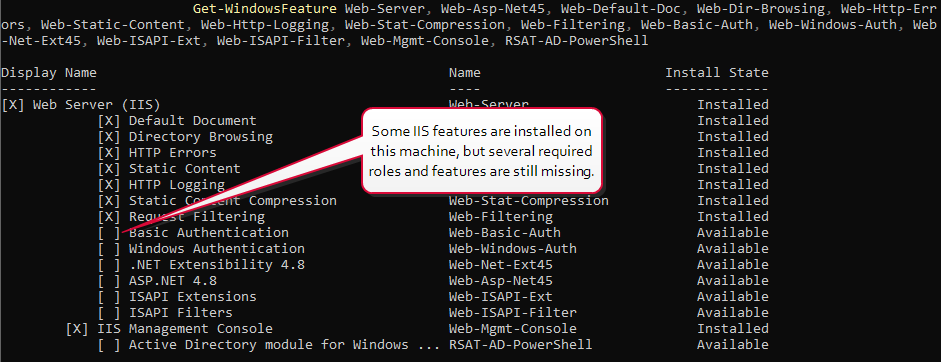Click the annotation callout about missing features
The height and width of the screenshot is (362, 941).
[482, 151]
